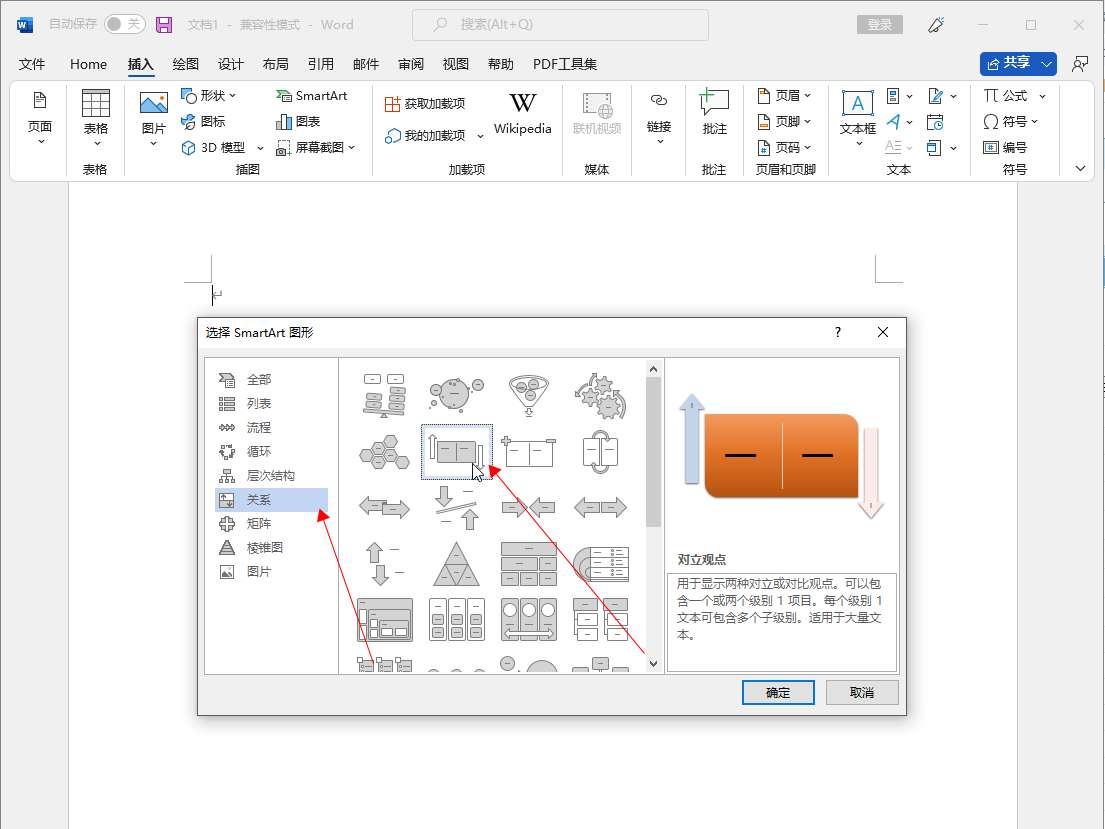Expand the 屏幕截图 screenshot dropdown
Screen dimensions: 1105x829
pos(316,147)
